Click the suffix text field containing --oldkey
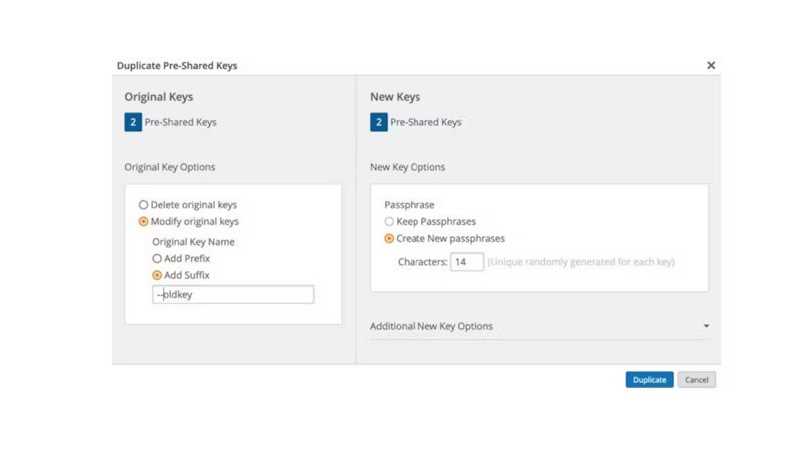This screenshot has height=459, width=805. coord(233,295)
